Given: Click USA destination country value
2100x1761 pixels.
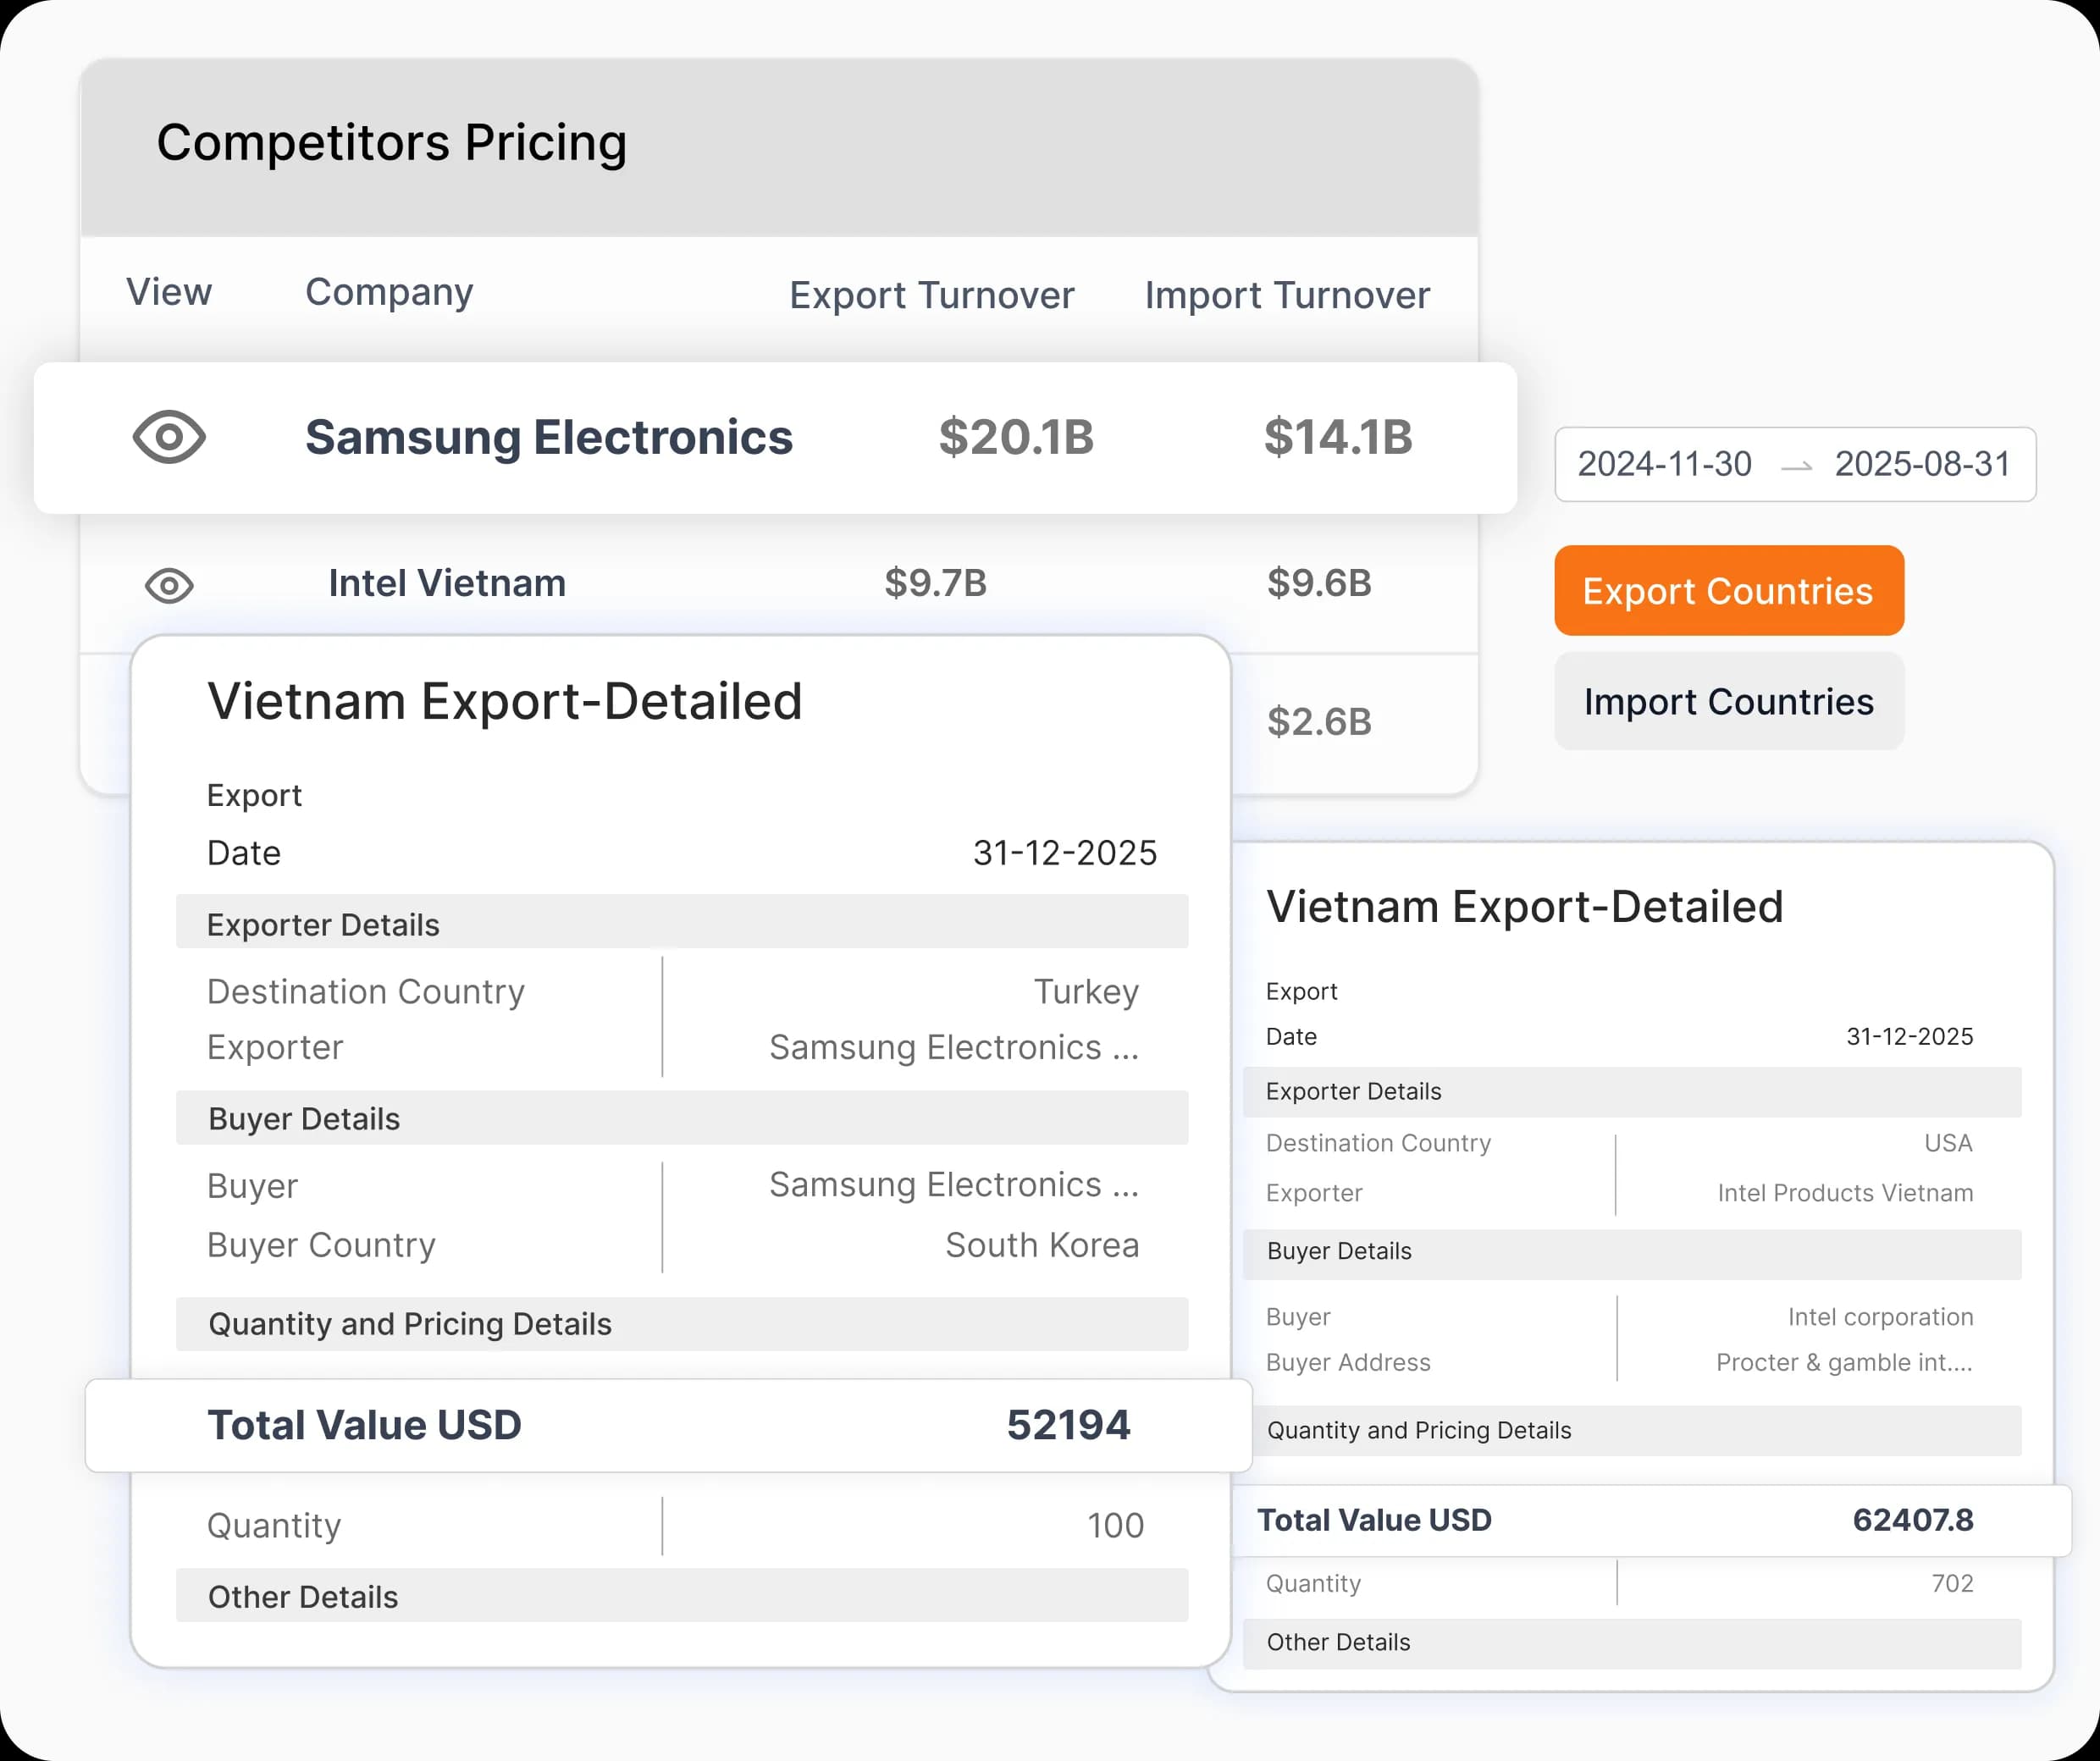Looking at the screenshot, I should pos(1948,1143).
